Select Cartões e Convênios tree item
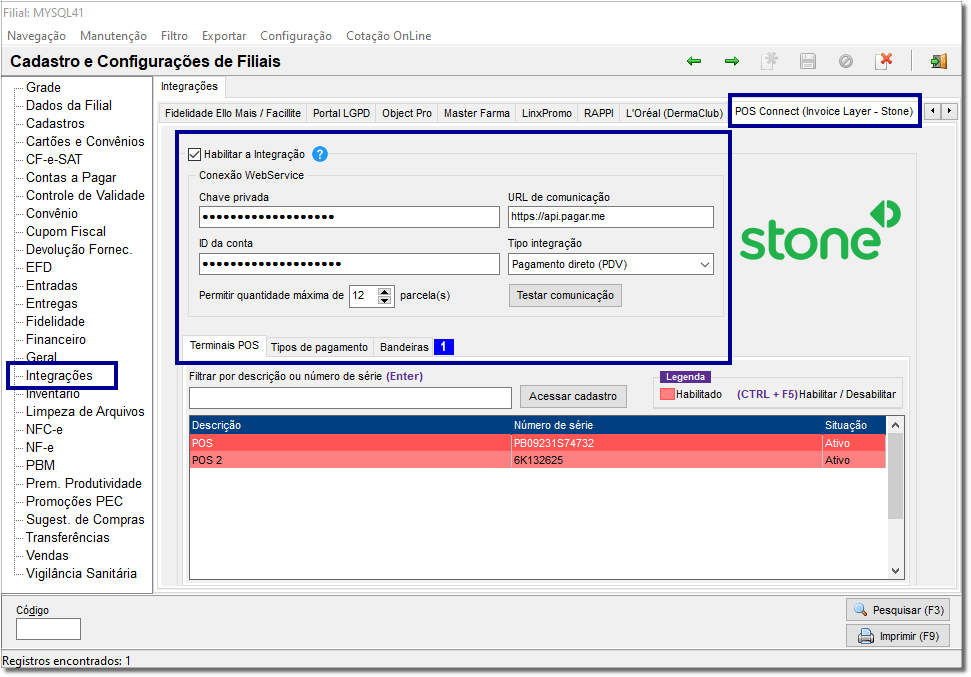The height and width of the screenshot is (677, 971). pyautogui.click(x=85, y=141)
